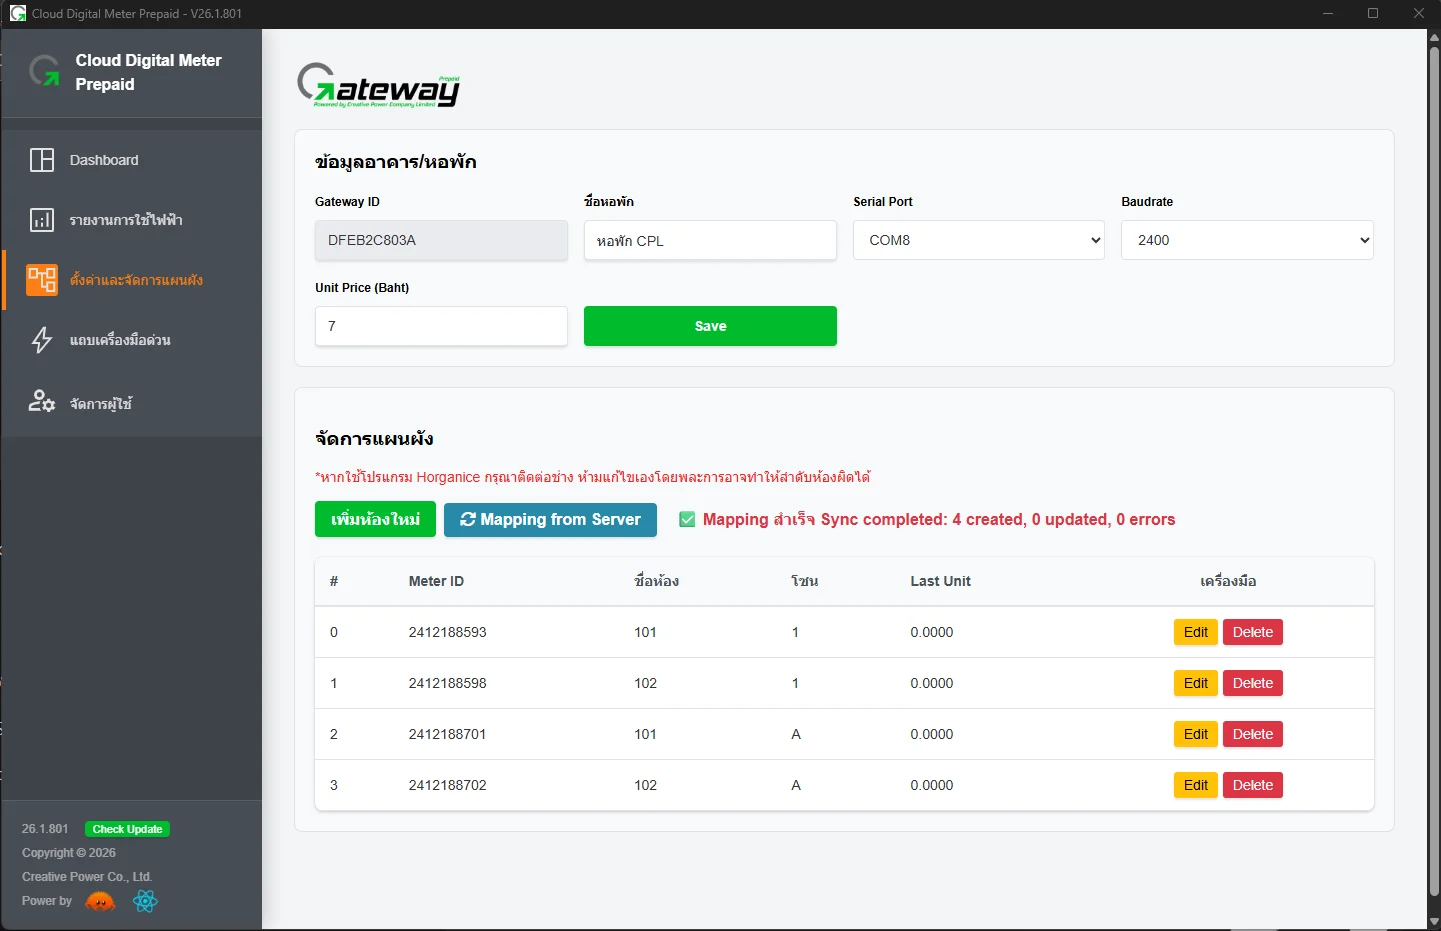This screenshot has width=1441, height=931.
Task: Click the app icon in the title bar
Action: tap(18, 13)
